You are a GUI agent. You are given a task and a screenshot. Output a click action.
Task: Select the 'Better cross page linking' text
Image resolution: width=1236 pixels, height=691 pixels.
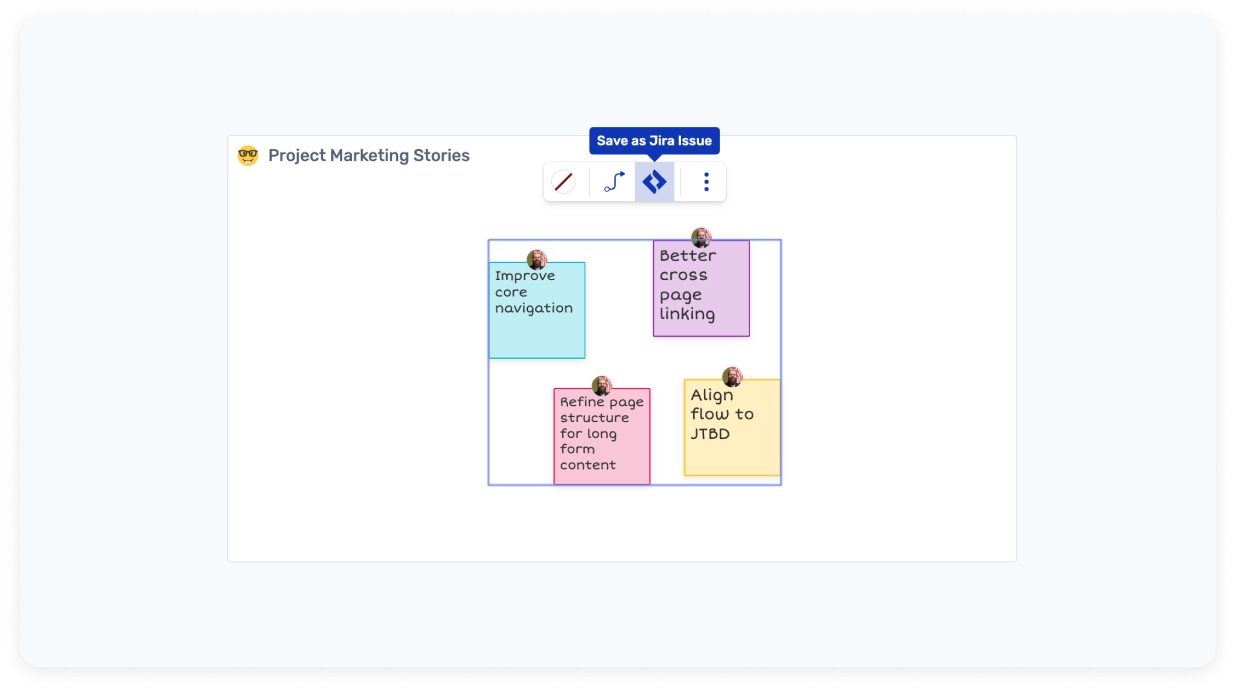[687, 285]
